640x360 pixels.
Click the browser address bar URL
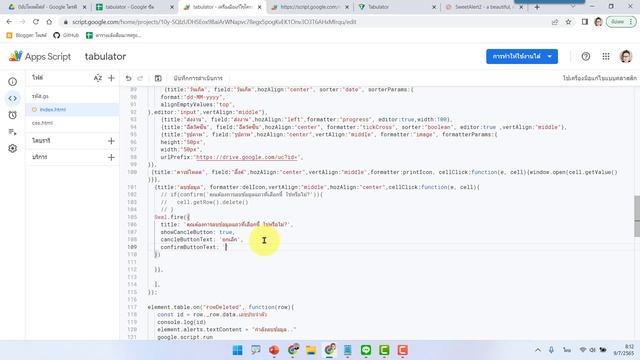(214, 22)
